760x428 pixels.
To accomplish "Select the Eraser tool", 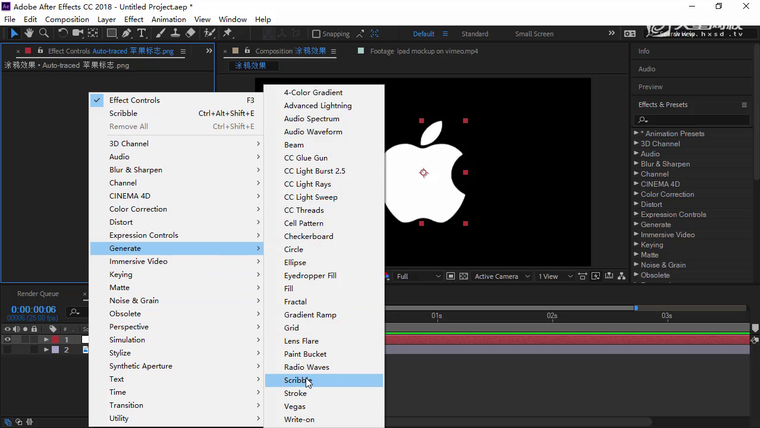I will [x=190, y=33].
